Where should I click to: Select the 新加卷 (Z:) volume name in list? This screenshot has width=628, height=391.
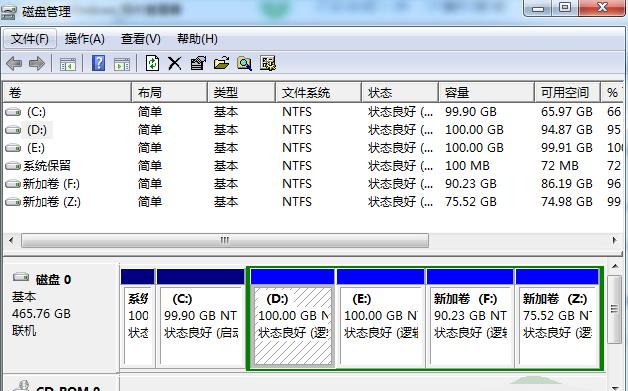pos(52,202)
